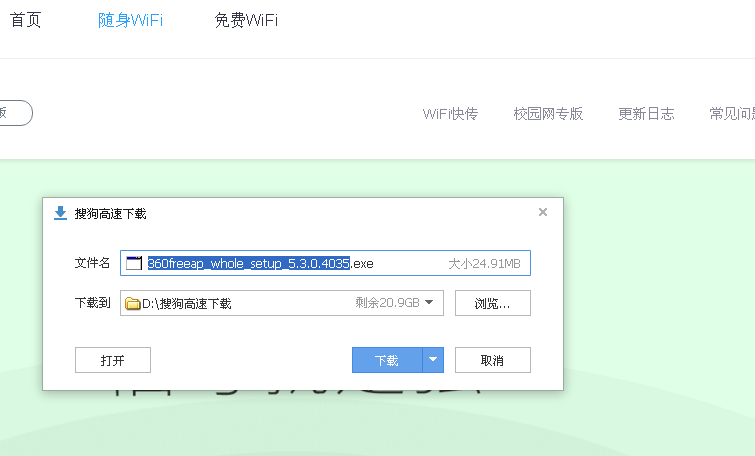Open the 更新日志 link
This screenshot has width=755, height=456.
pos(646,114)
